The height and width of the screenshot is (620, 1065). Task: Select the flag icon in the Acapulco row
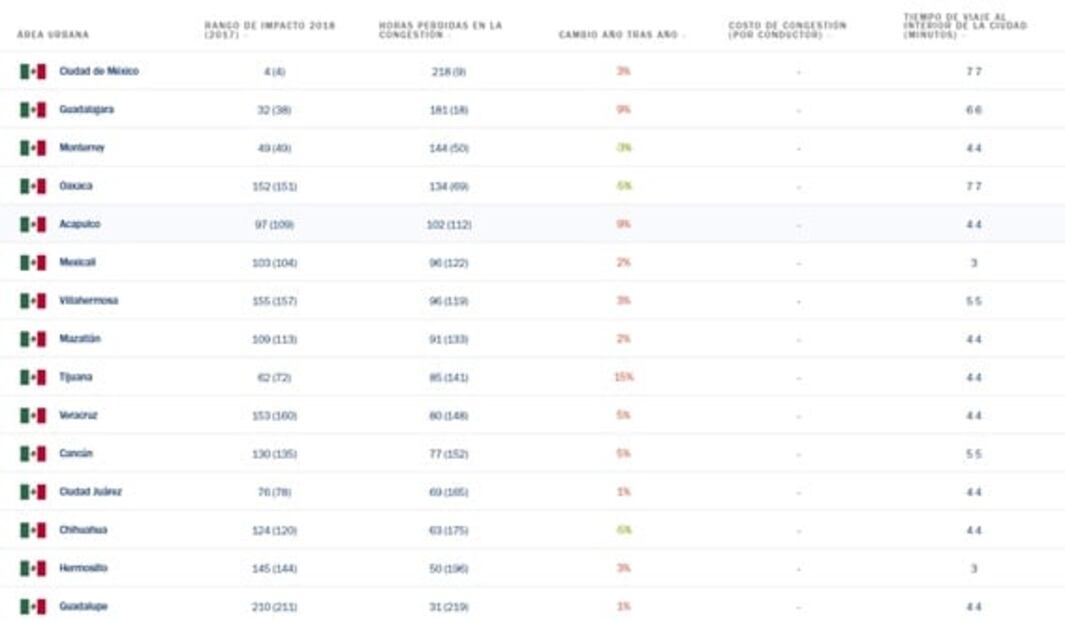(x=33, y=225)
